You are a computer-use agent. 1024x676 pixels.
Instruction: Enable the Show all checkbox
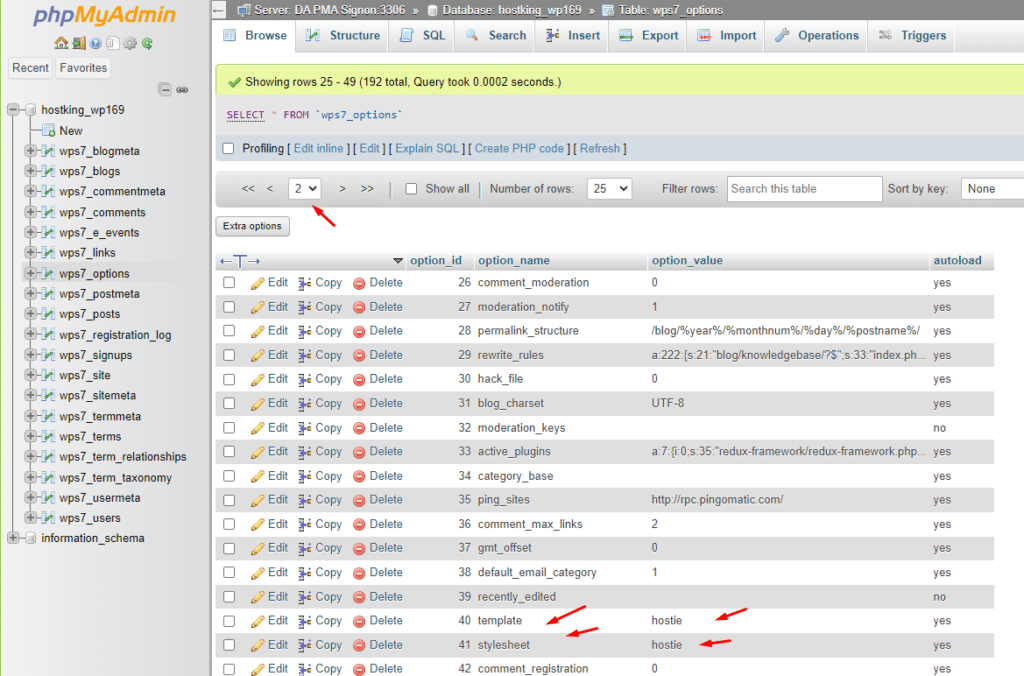pyautogui.click(x=411, y=189)
